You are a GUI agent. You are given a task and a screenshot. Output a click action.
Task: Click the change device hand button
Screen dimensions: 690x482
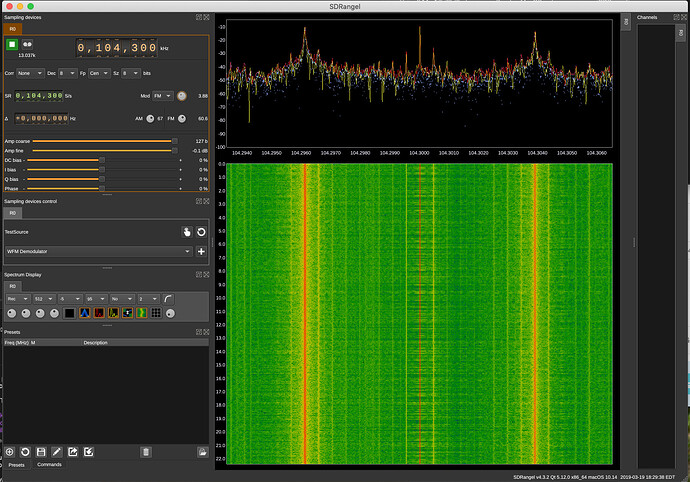pos(186,231)
